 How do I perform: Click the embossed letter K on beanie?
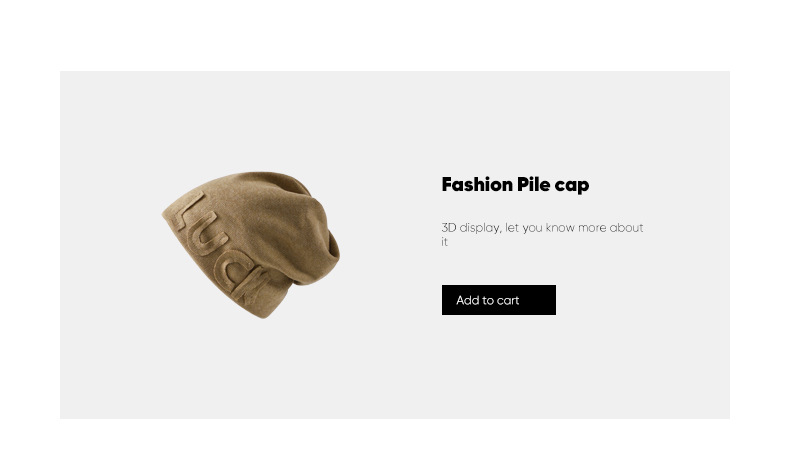pyautogui.click(x=252, y=287)
